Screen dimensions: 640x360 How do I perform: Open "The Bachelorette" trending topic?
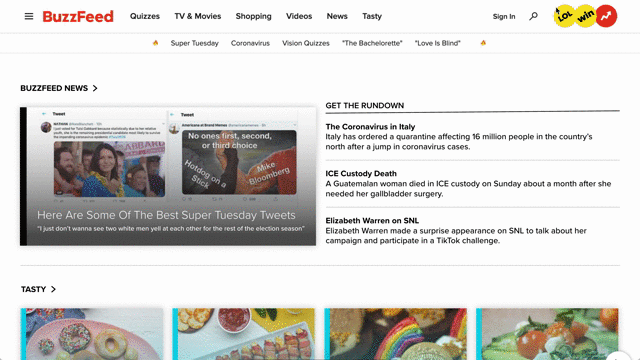(x=372, y=43)
